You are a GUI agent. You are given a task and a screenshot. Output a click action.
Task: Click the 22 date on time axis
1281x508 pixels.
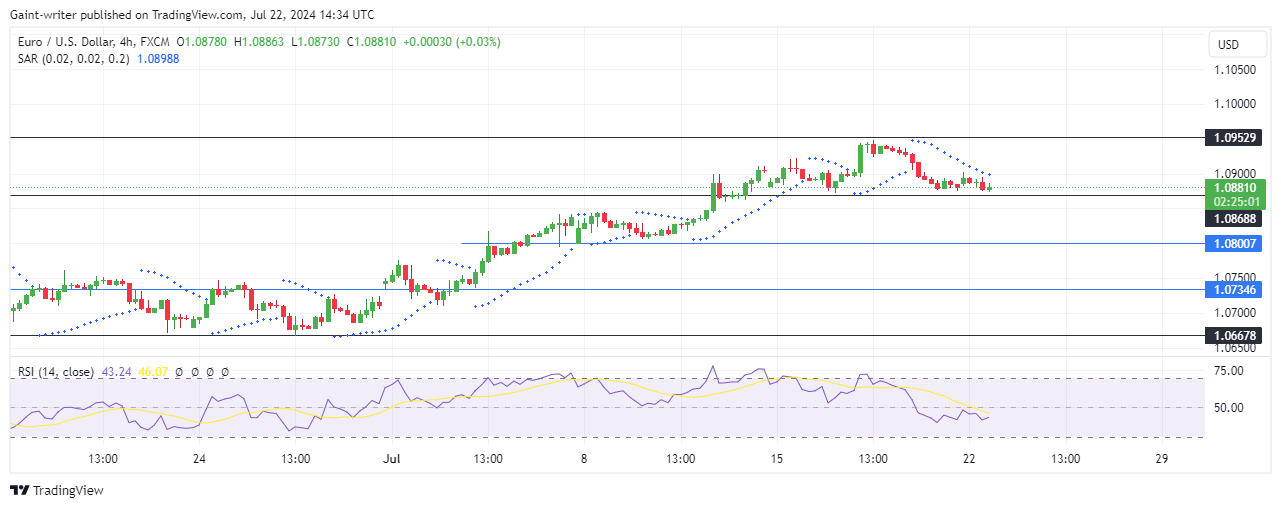tap(969, 459)
